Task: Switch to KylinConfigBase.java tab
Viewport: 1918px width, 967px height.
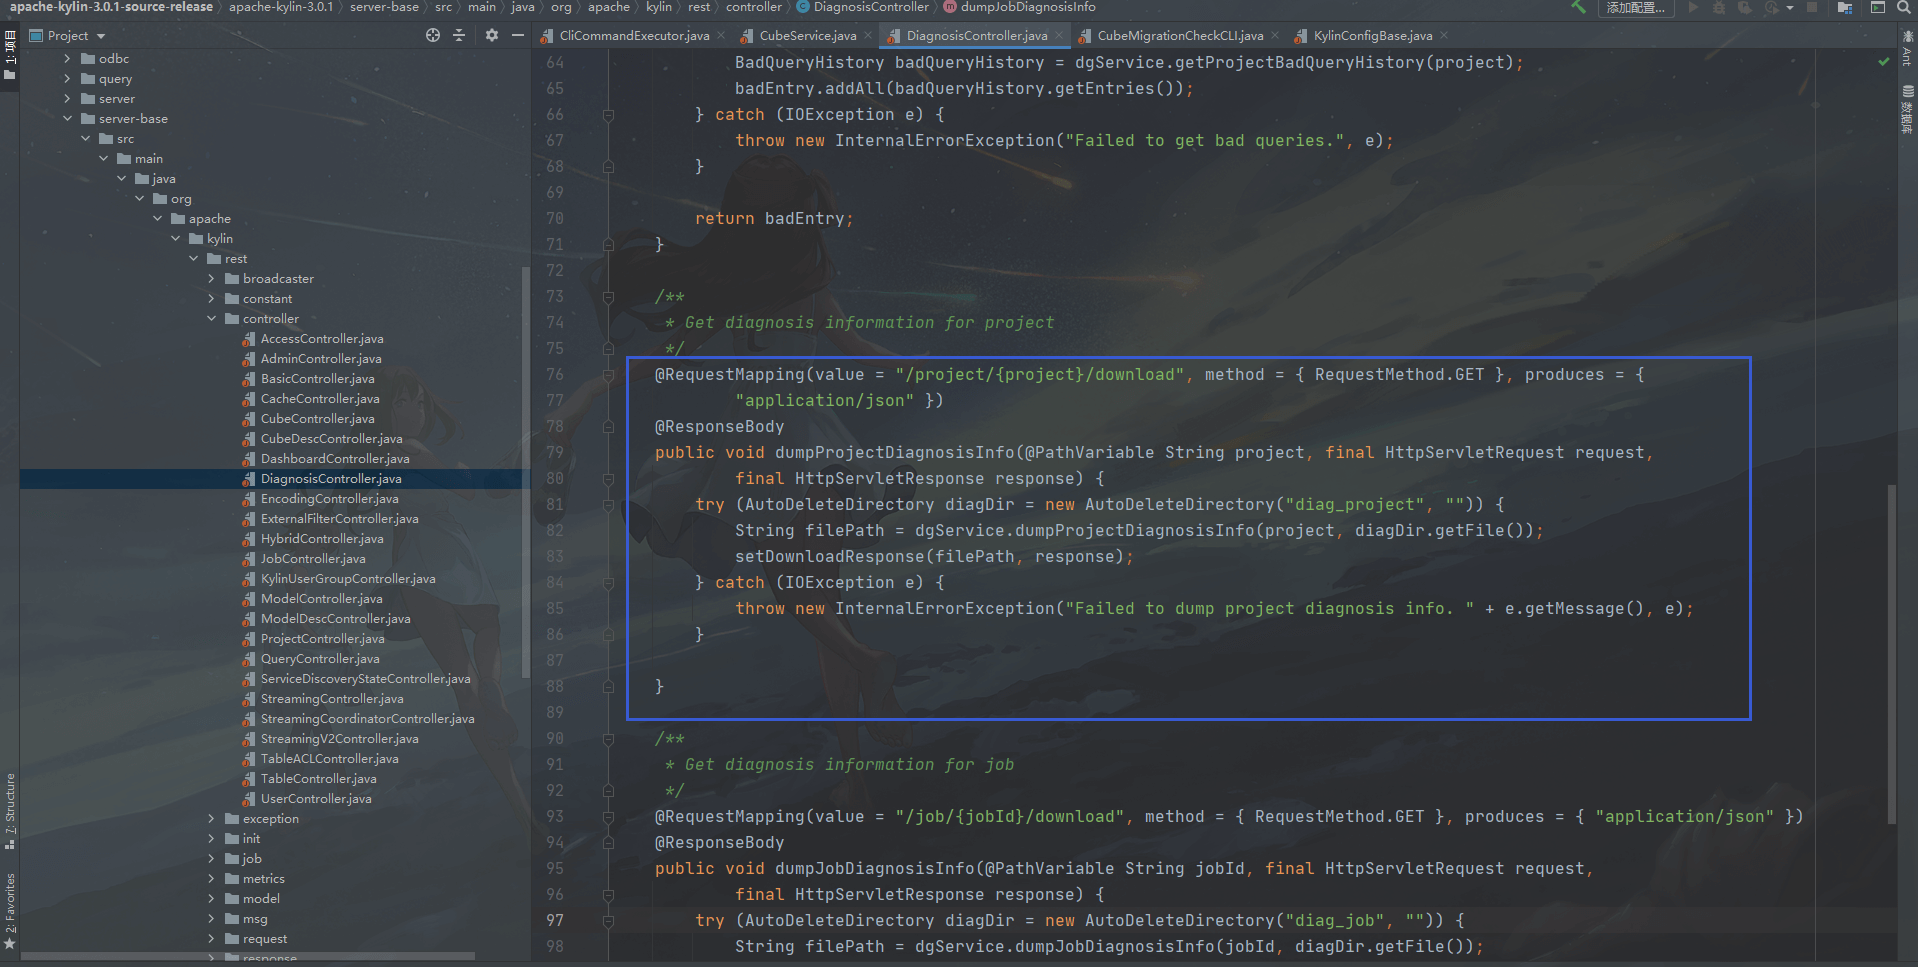Action: pyautogui.click(x=1372, y=36)
